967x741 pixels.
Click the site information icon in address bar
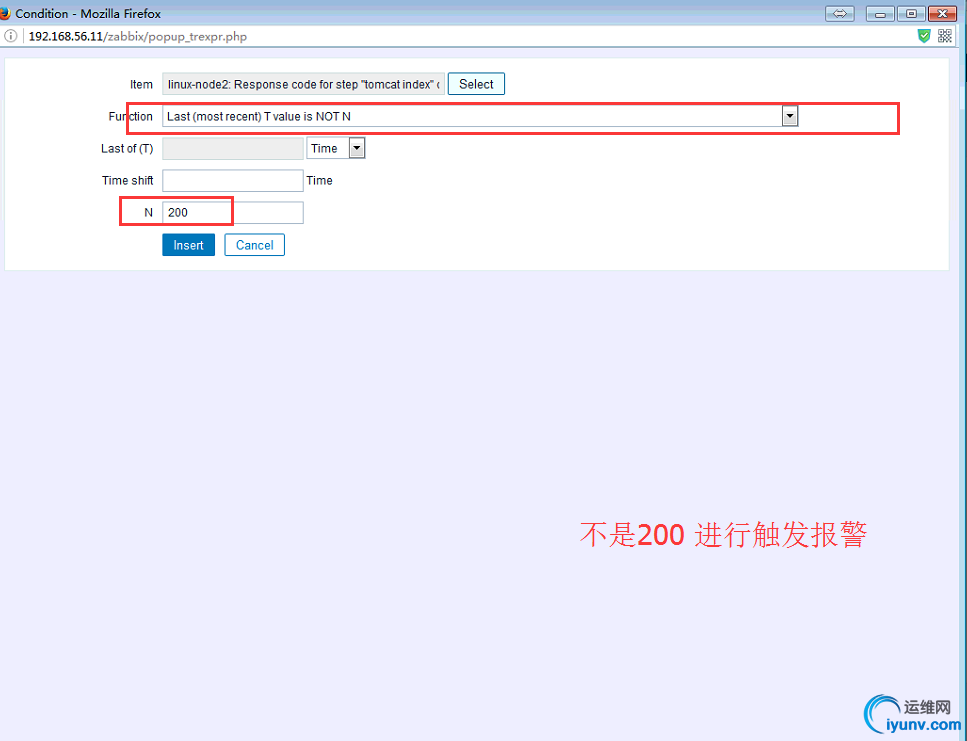(10, 36)
